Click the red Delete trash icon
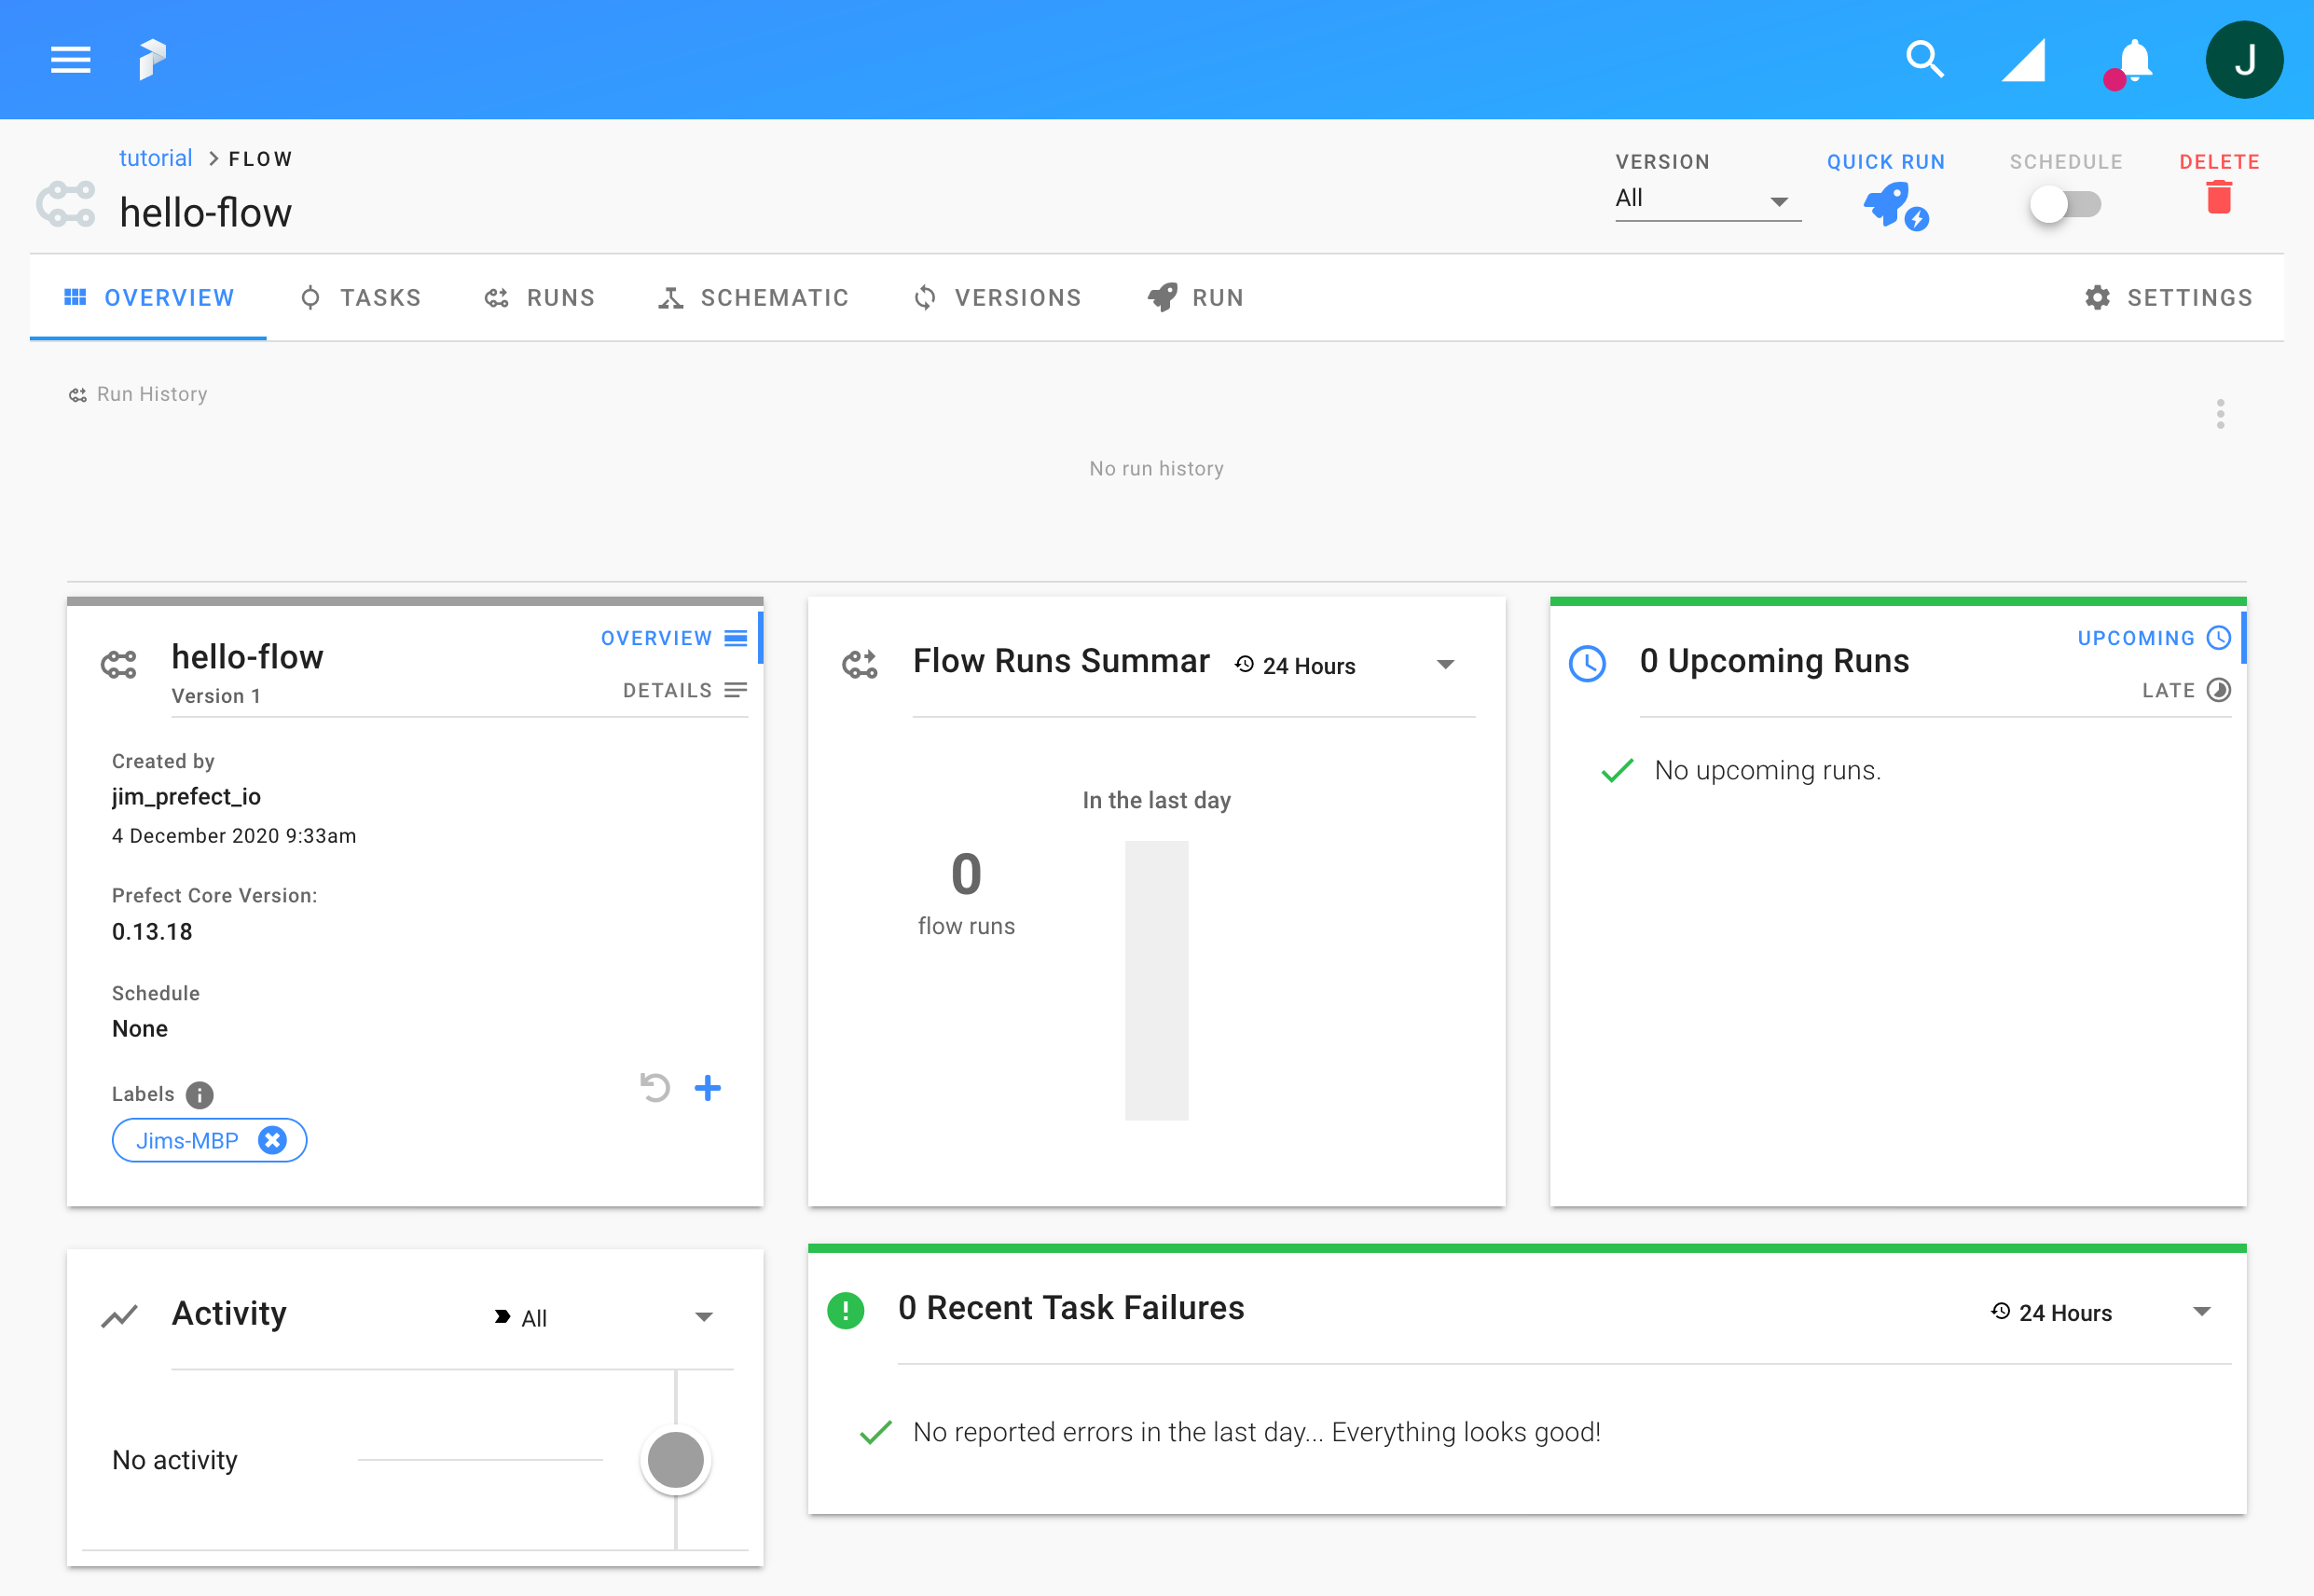The height and width of the screenshot is (1596, 2314). pyautogui.click(x=2218, y=197)
